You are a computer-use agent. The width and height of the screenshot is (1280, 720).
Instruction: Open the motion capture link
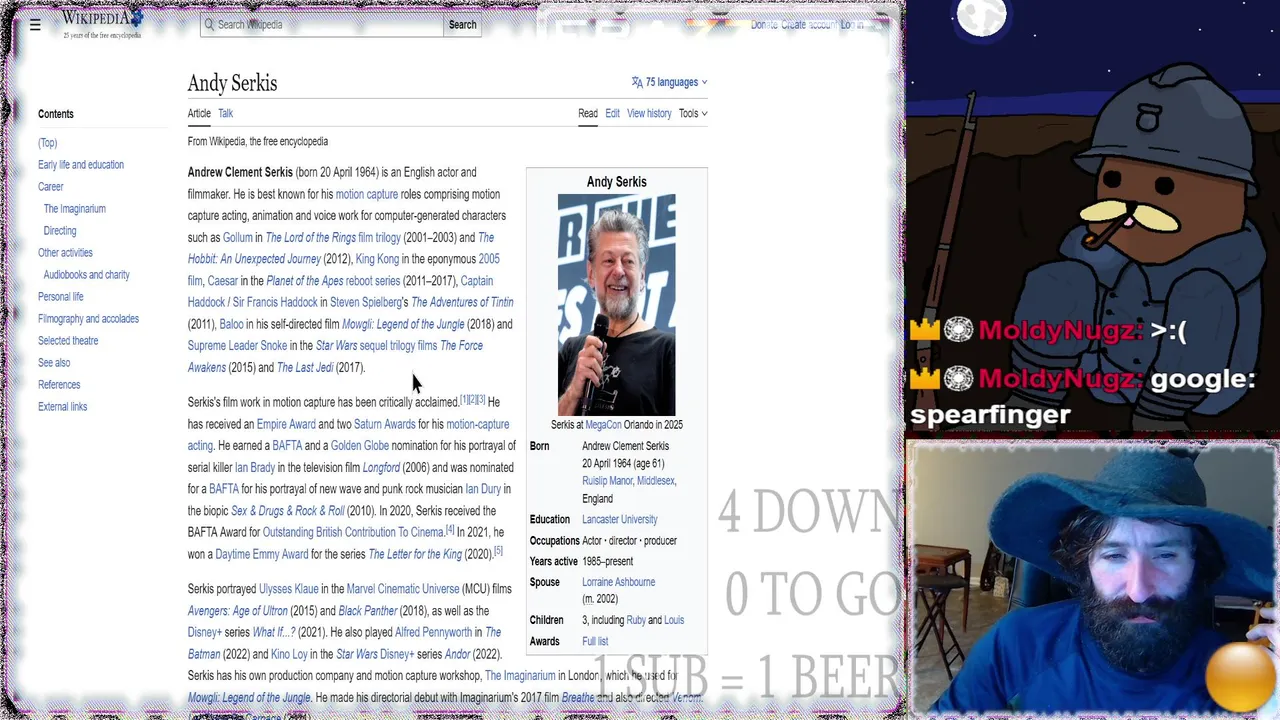click(367, 194)
